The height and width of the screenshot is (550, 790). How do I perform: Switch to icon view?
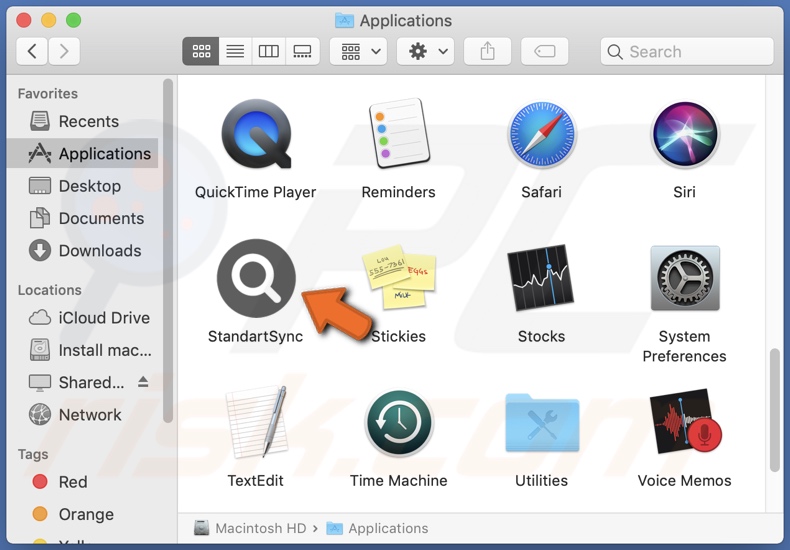[201, 51]
